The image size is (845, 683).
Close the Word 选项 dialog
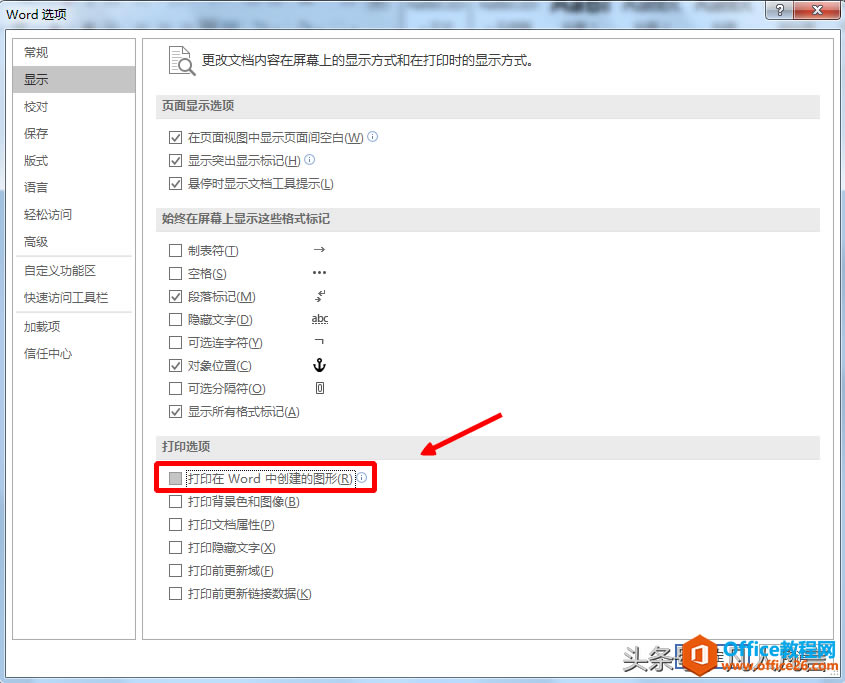point(817,10)
